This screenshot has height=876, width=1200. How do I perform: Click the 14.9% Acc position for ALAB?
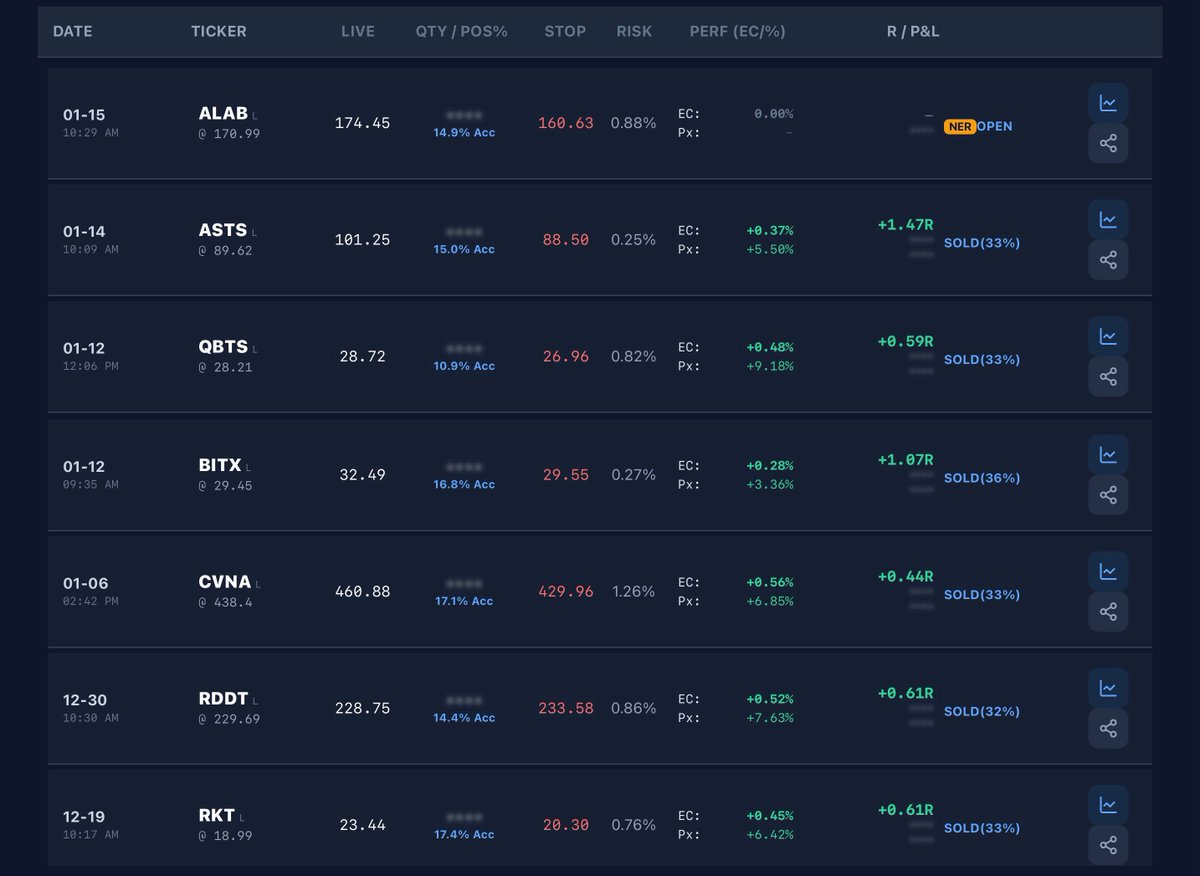coord(464,132)
